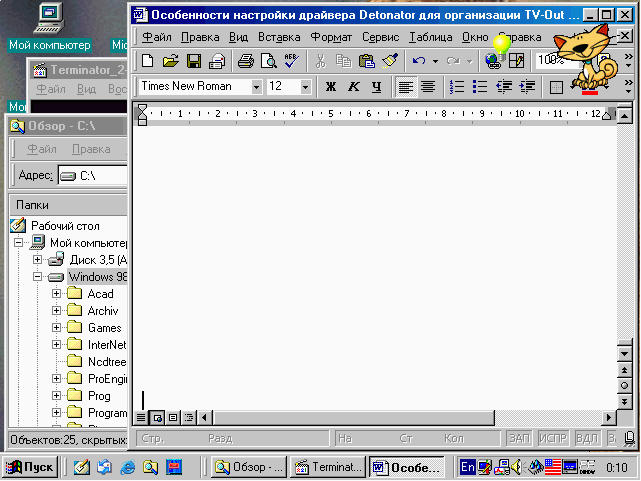Switch to outline view button

(x=189, y=417)
